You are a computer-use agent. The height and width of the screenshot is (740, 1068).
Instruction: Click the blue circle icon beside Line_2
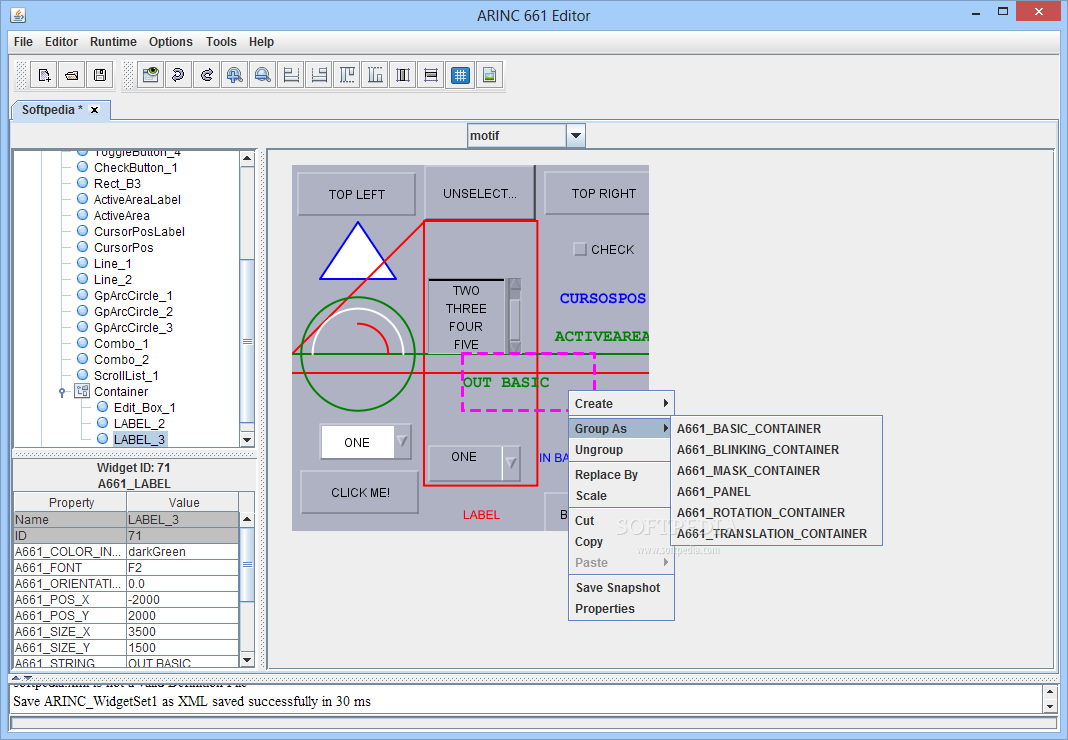click(82, 279)
